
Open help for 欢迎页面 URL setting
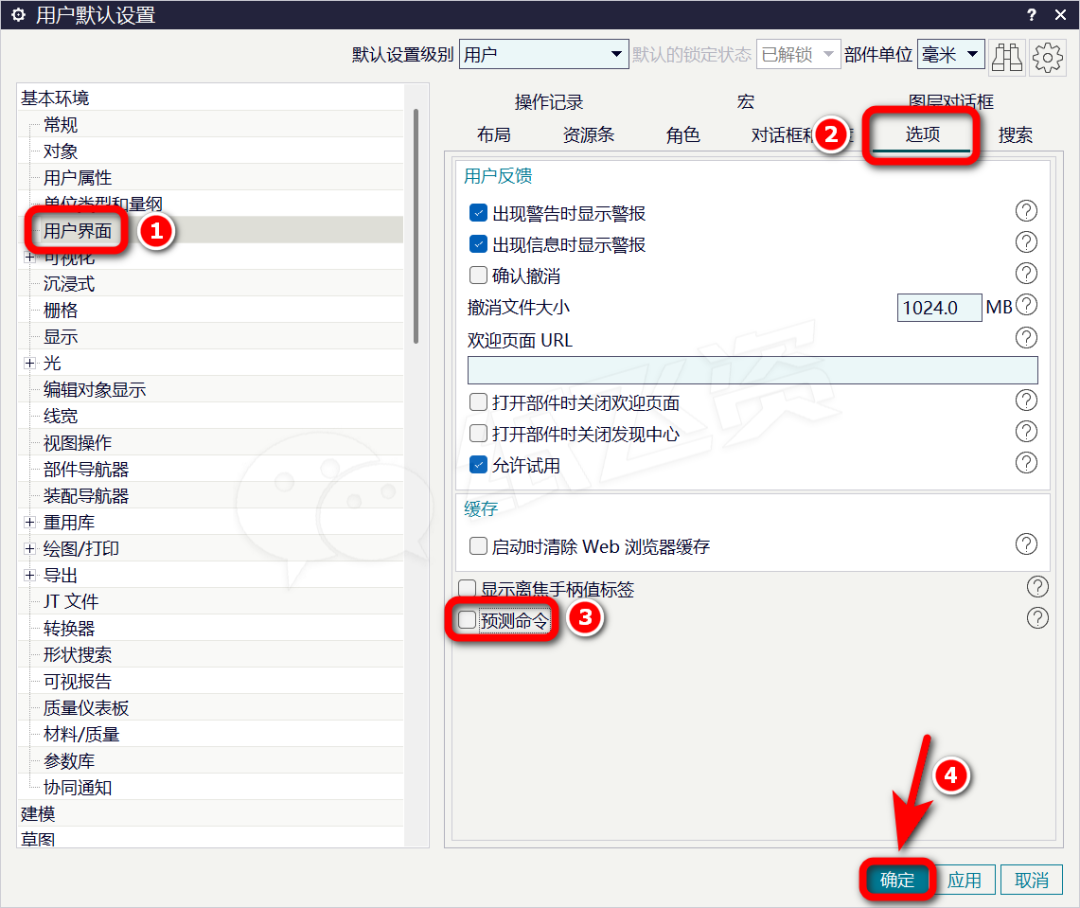[1026, 337]
